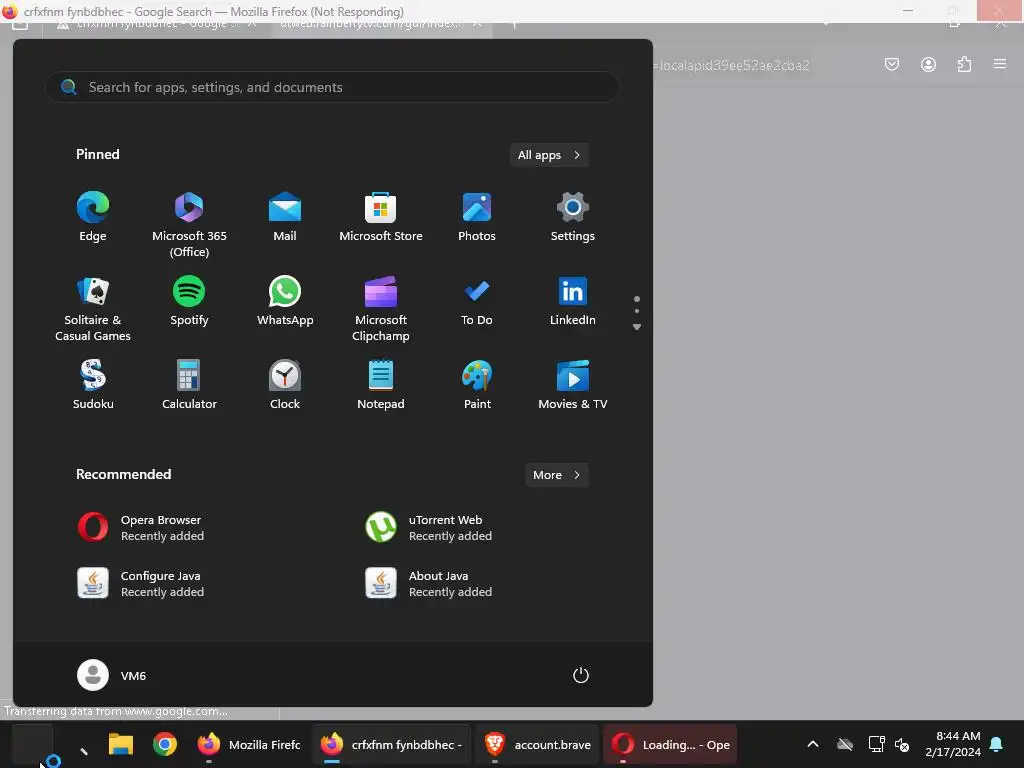Open Paint
This screenshot has height=768, width=1024.
477,385
